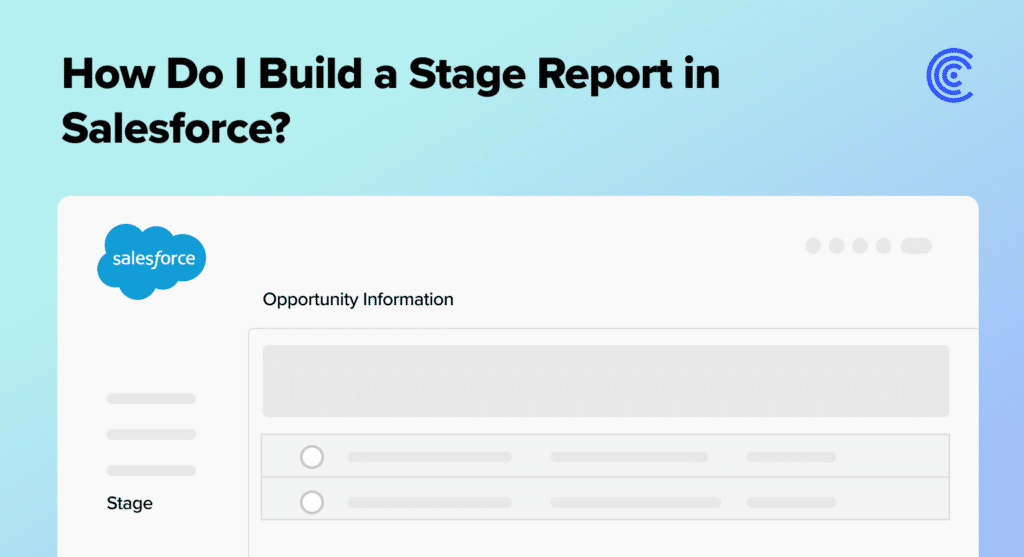Image resolution: width=1024 pixels, height=557 pixels.
Task: Click the gray pill-shaped button after the dots
Action: pyautogui.click(x=916, y=246)
